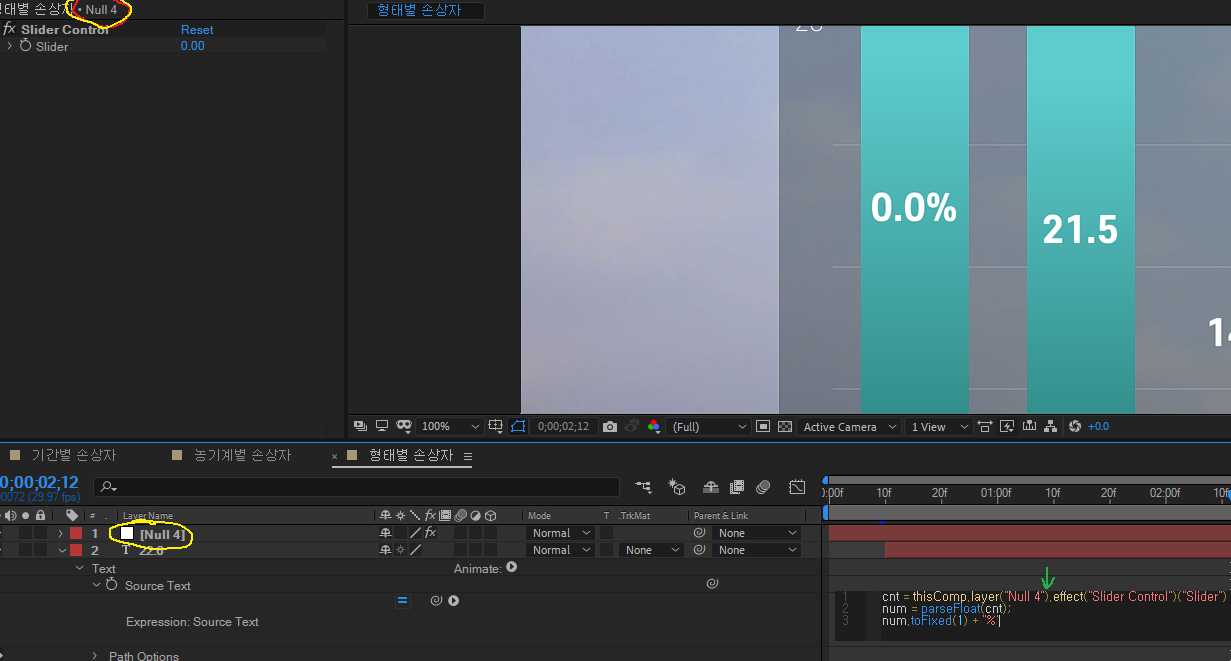The width and height of the screenshot is (1231, 661).
Task: Toggle layer 2 shy switch
Action: (385, 550)
